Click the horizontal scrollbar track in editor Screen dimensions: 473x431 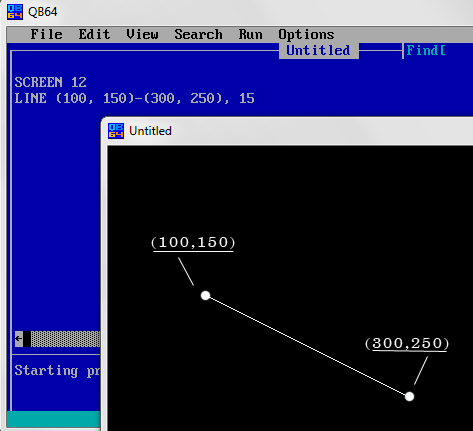65,339
